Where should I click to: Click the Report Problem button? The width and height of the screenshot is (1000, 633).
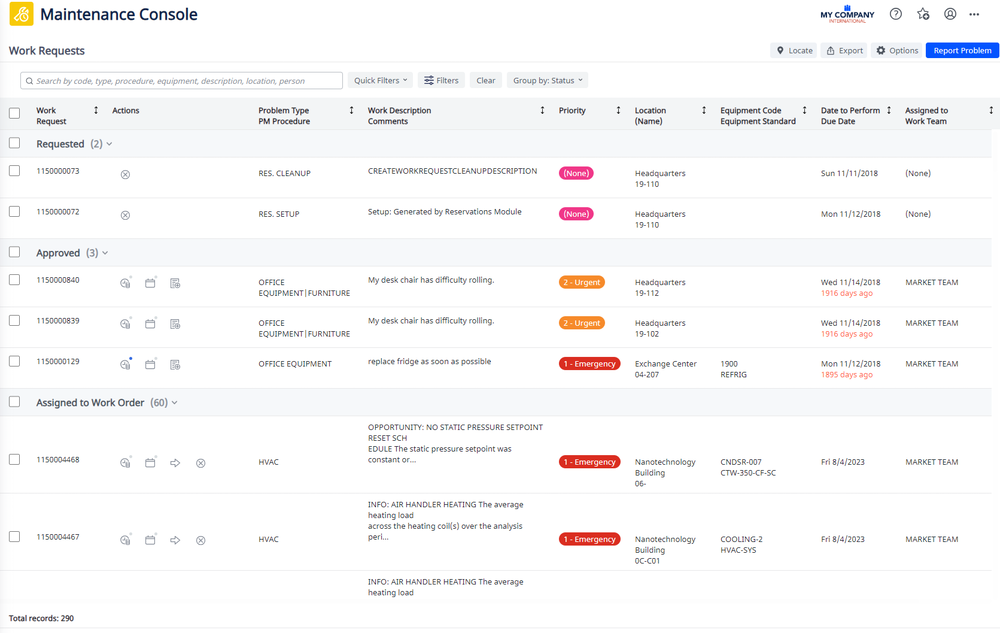coord(961,50)
